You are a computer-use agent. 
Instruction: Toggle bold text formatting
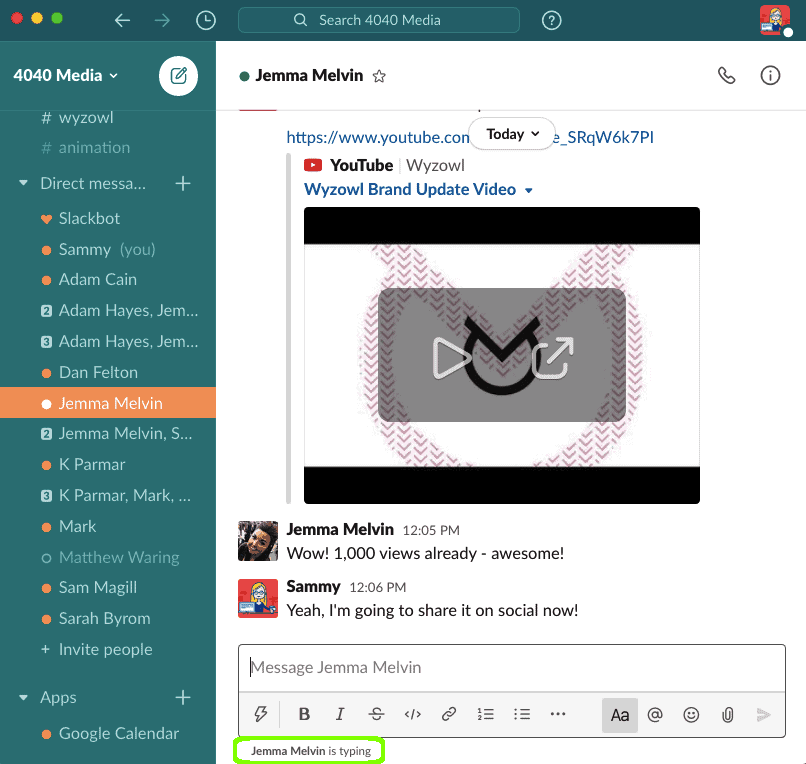[x=304, y=714]
